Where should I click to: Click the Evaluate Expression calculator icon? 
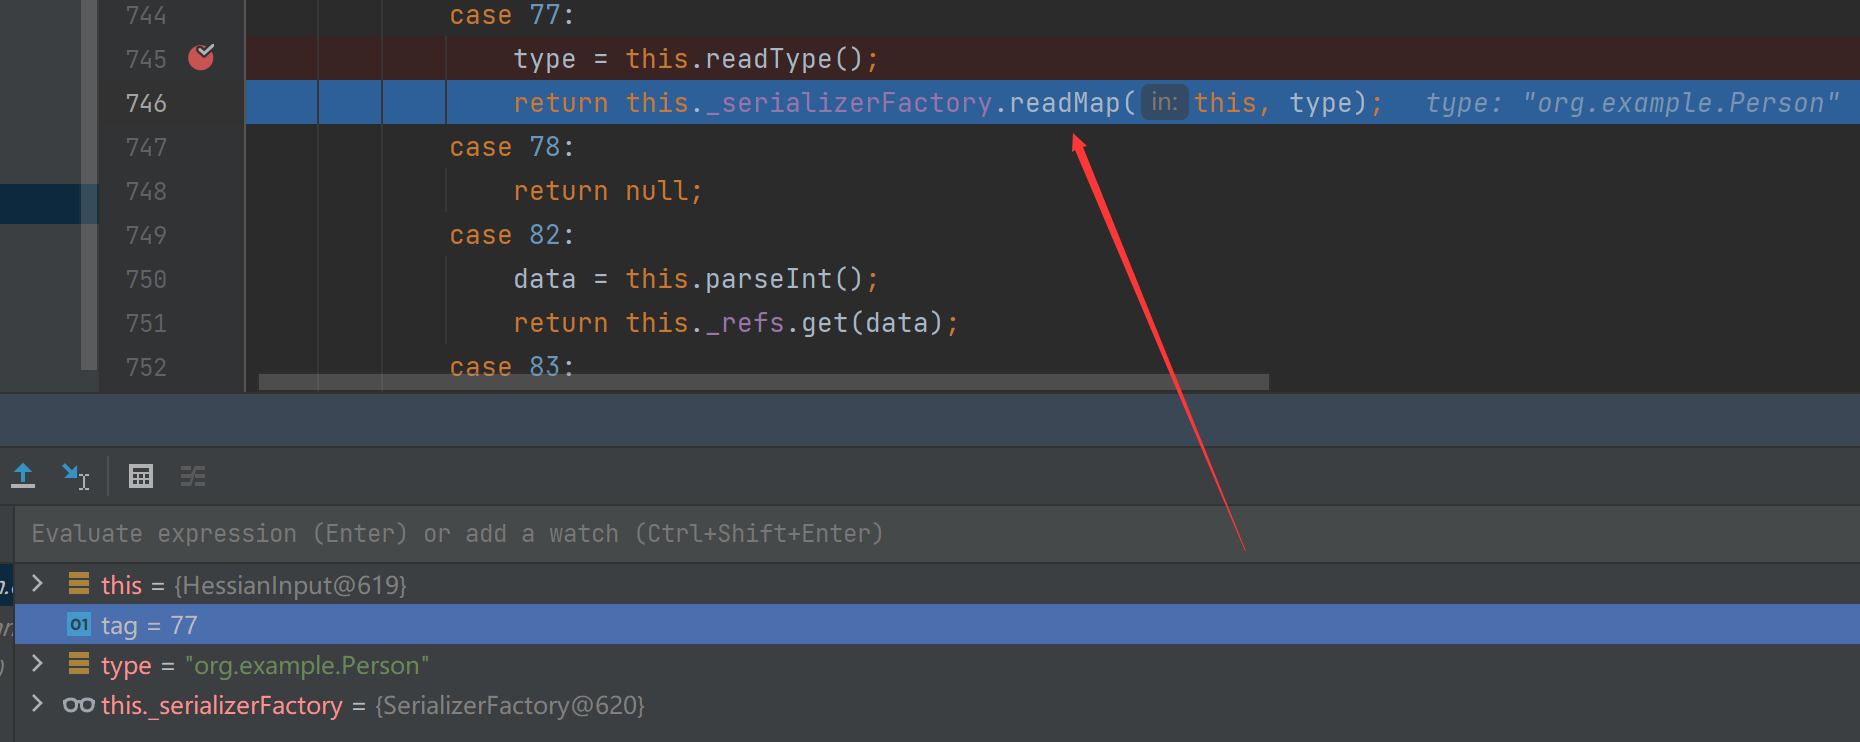pyautogui.click(x=140, y=476)
